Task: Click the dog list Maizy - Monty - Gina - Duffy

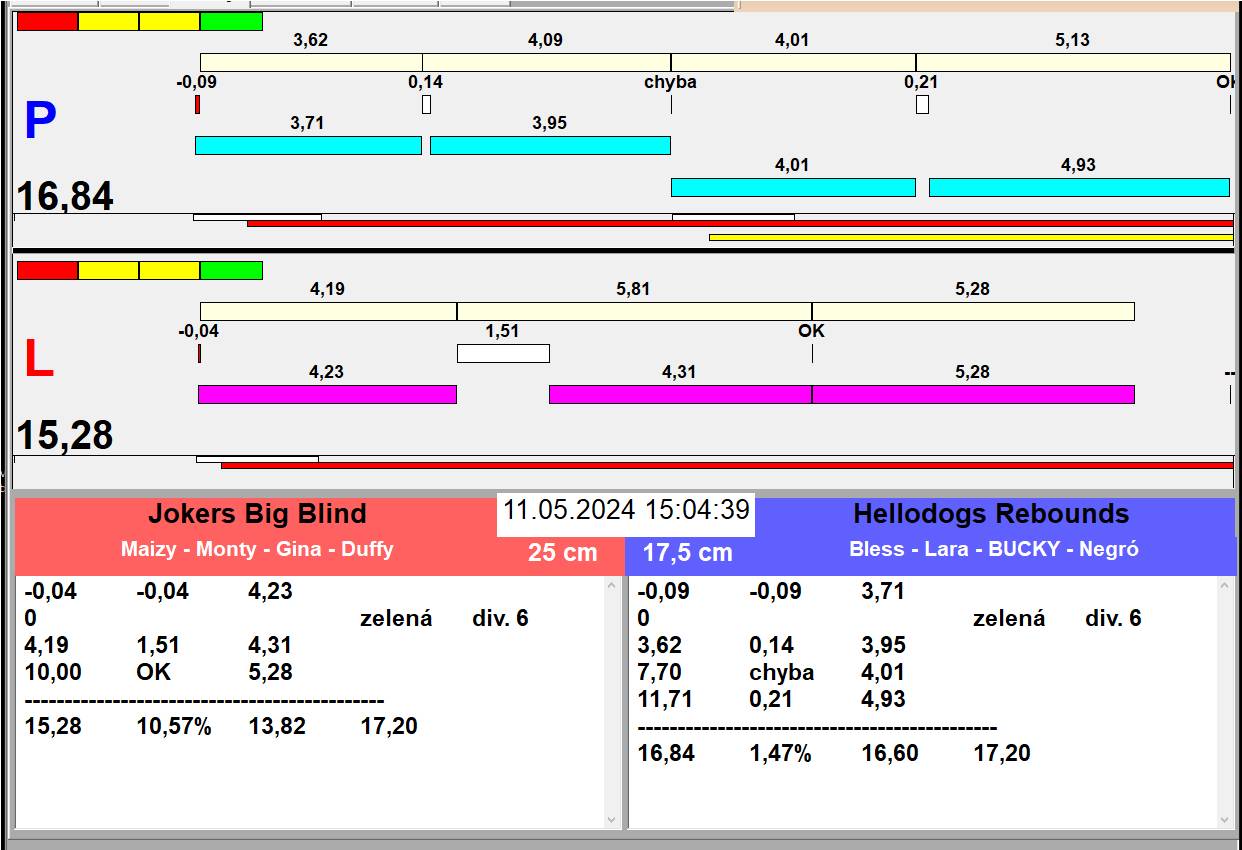Action: pos(257,549)
